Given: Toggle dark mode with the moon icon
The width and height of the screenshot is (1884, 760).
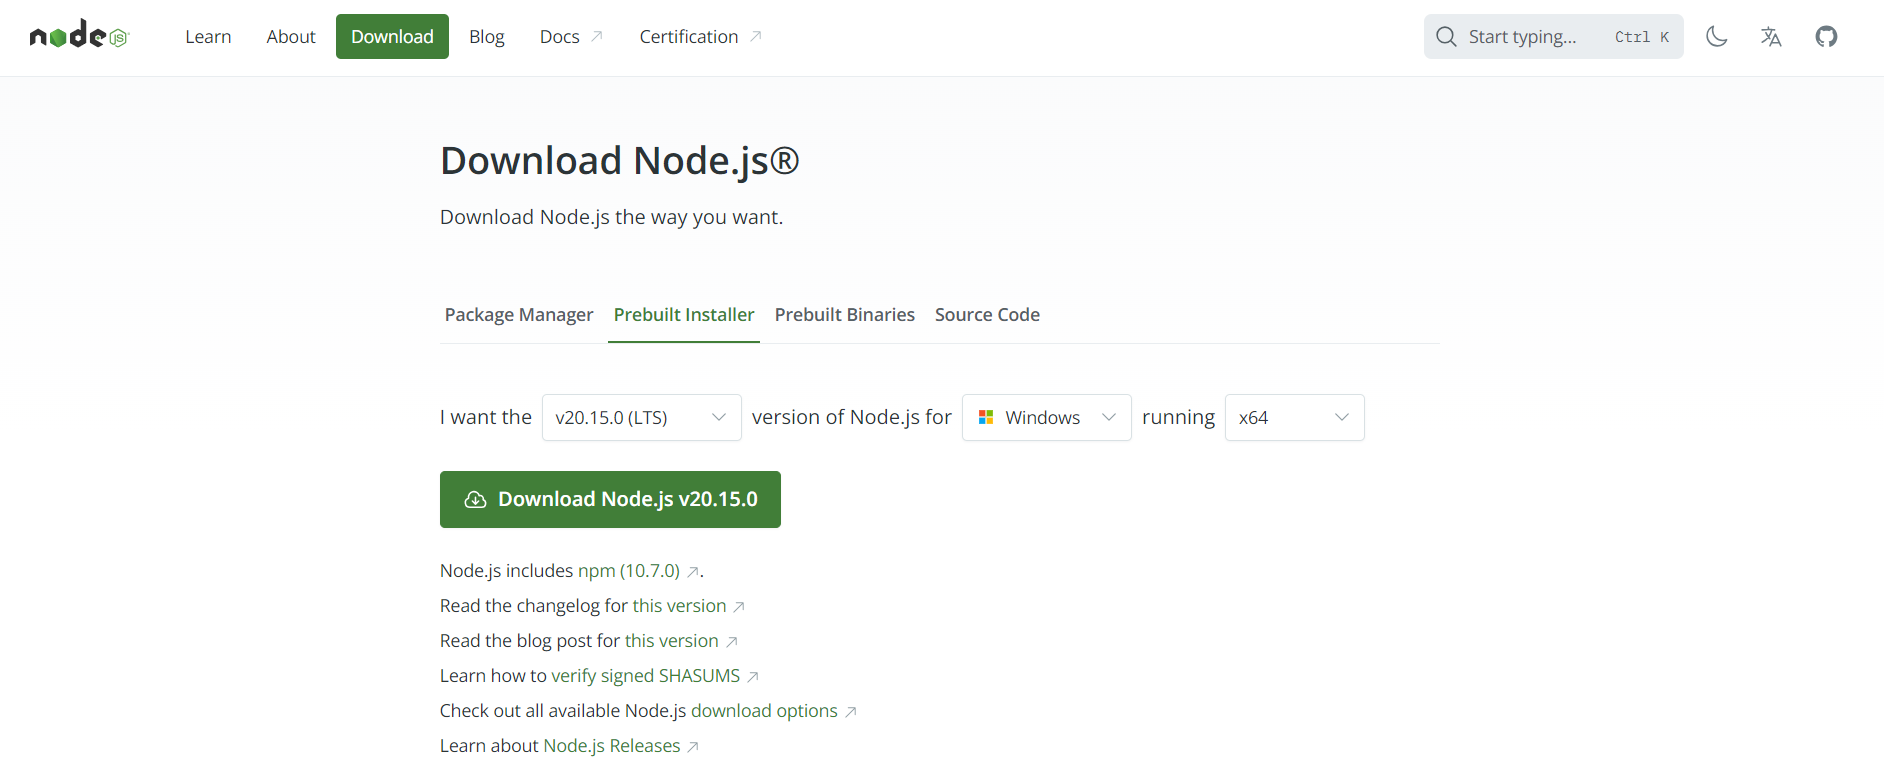Looking at the screenshot, I should pyautogui.click(x=1717, y=37).
